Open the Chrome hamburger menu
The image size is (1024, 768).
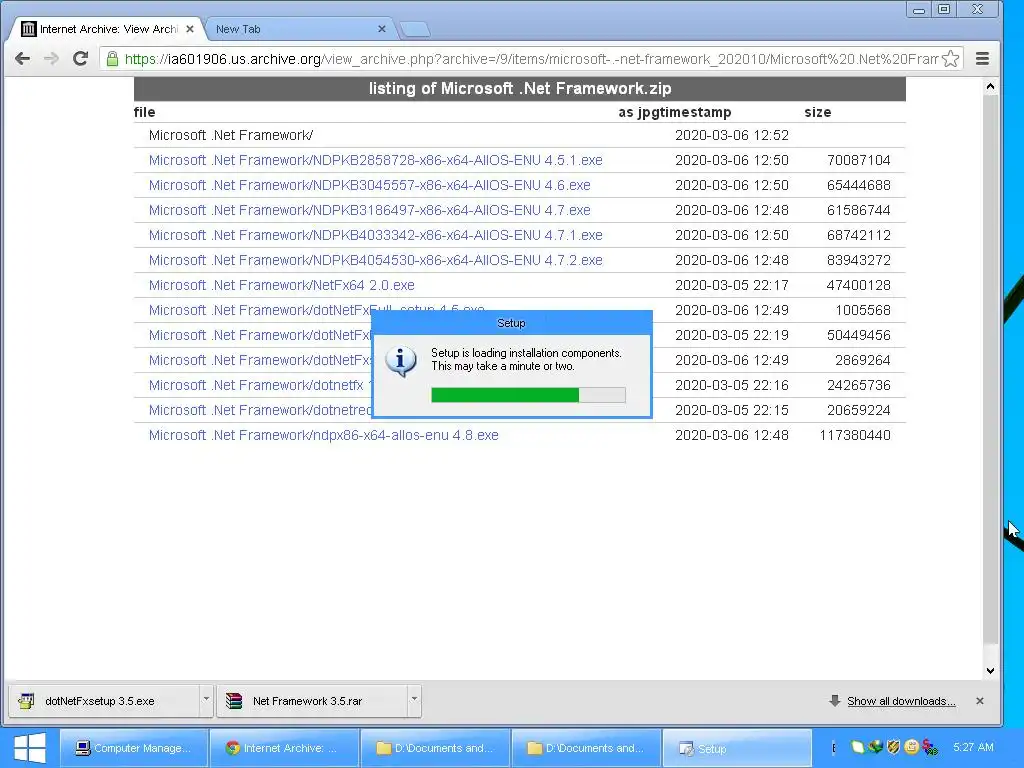coord(982,59)
